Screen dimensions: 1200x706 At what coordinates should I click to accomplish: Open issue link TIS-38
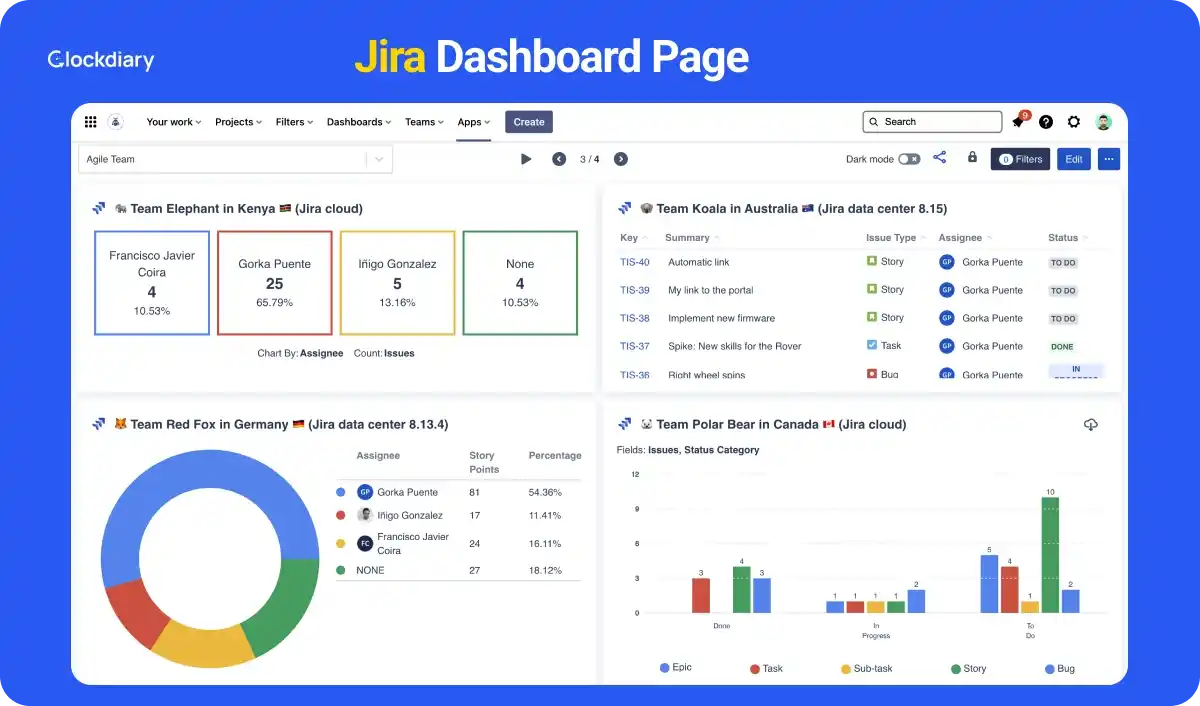(635, 318)
